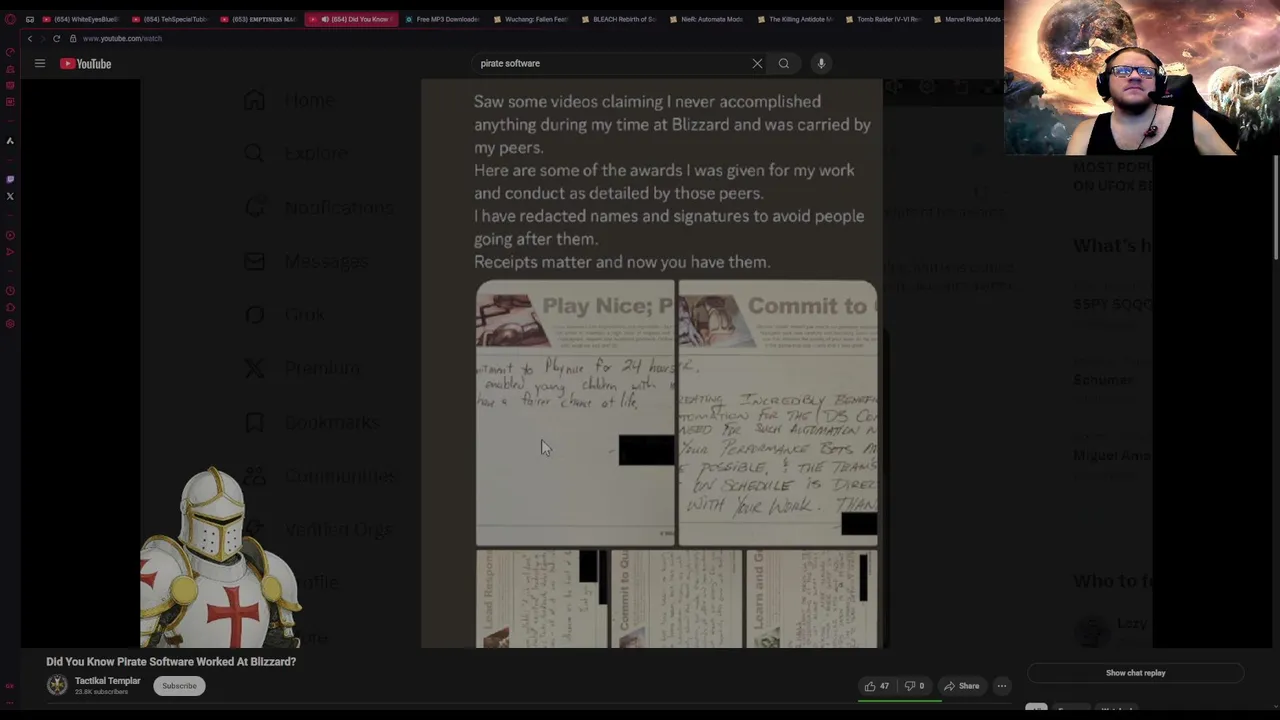Share the video
This screenshot has height=720, width=1280.
click(962, 686)
